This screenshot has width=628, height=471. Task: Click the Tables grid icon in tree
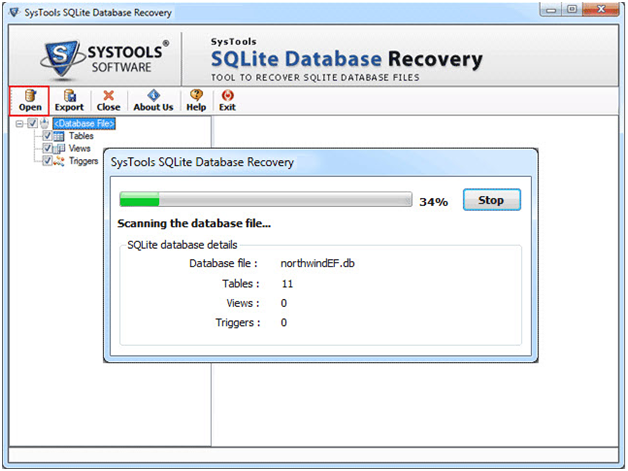click(x=59, y=136)
